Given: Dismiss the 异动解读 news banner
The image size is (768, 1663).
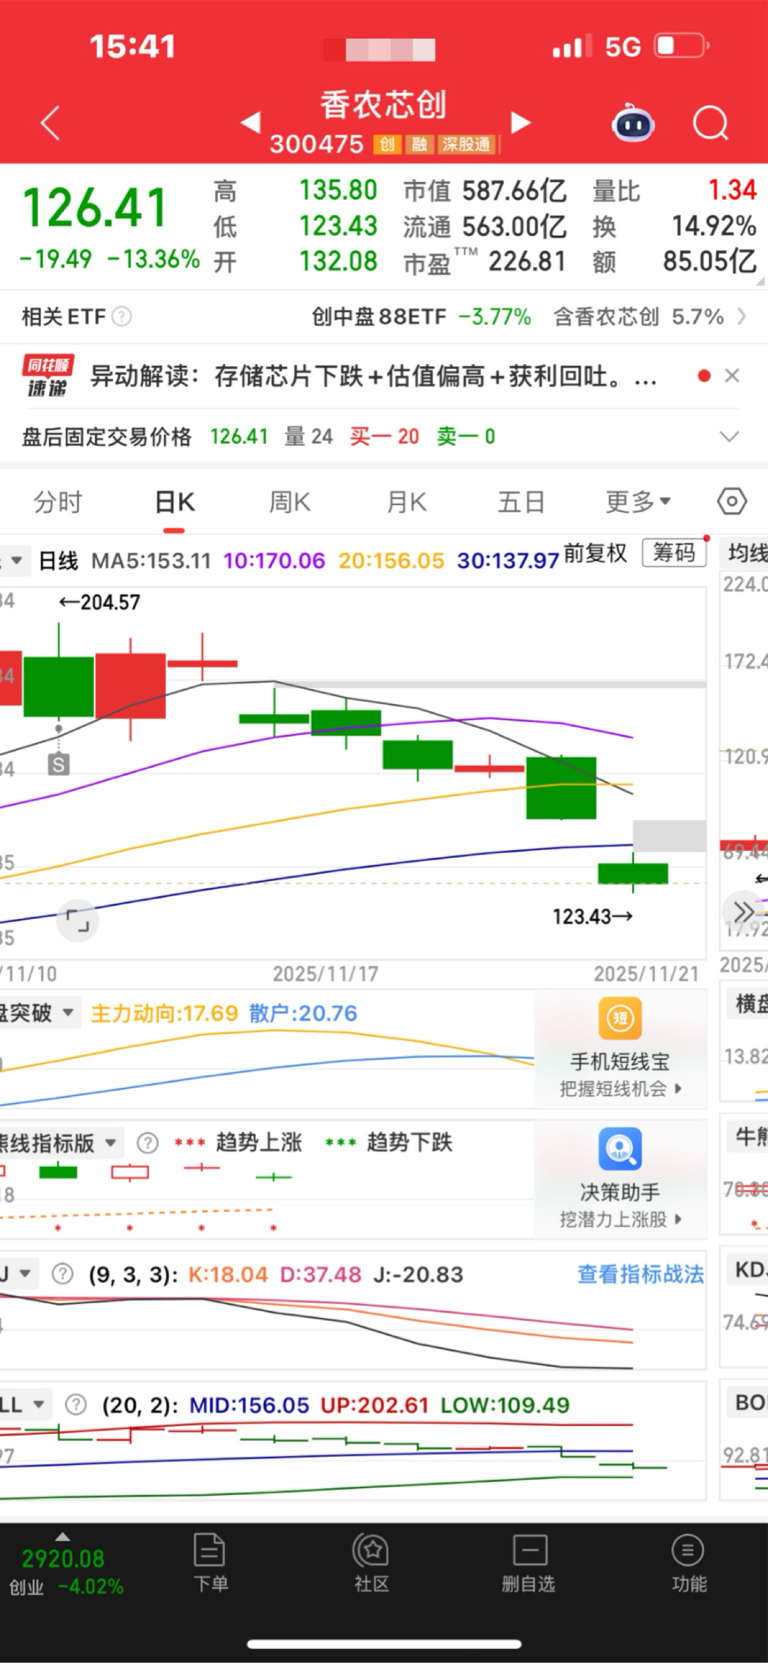Looking at the screenshot, I should (x=732, y=376).
